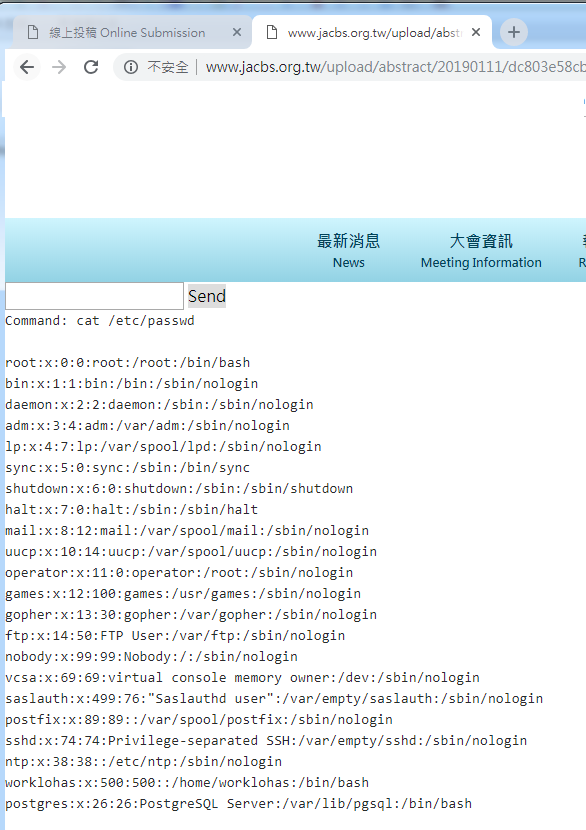Viewport: 586px width, 830px height.
Task: Open a new browser tab
Action: (x=513, y=32)
